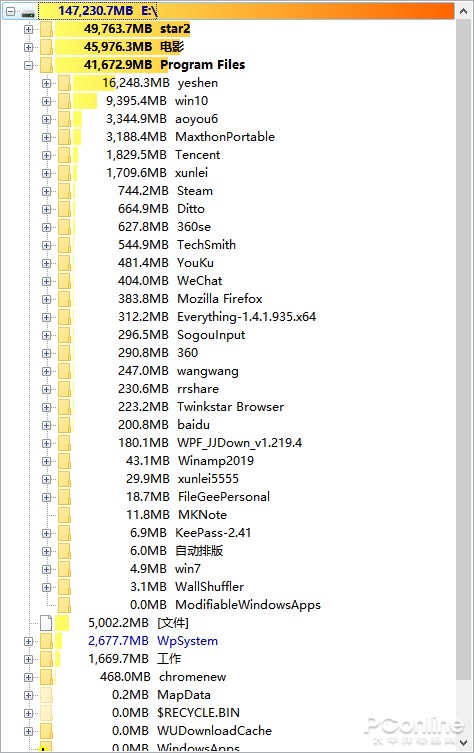Select the WpSystem blue entry
Viewport: 474px width, 753px height.
tap(153, 641)
